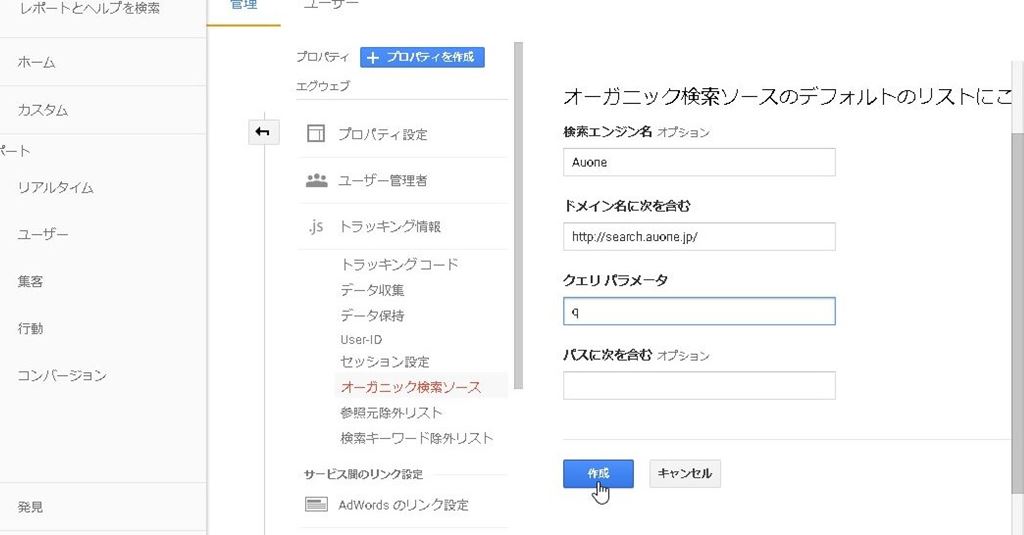Click the User Management people icon

[316, 181]
